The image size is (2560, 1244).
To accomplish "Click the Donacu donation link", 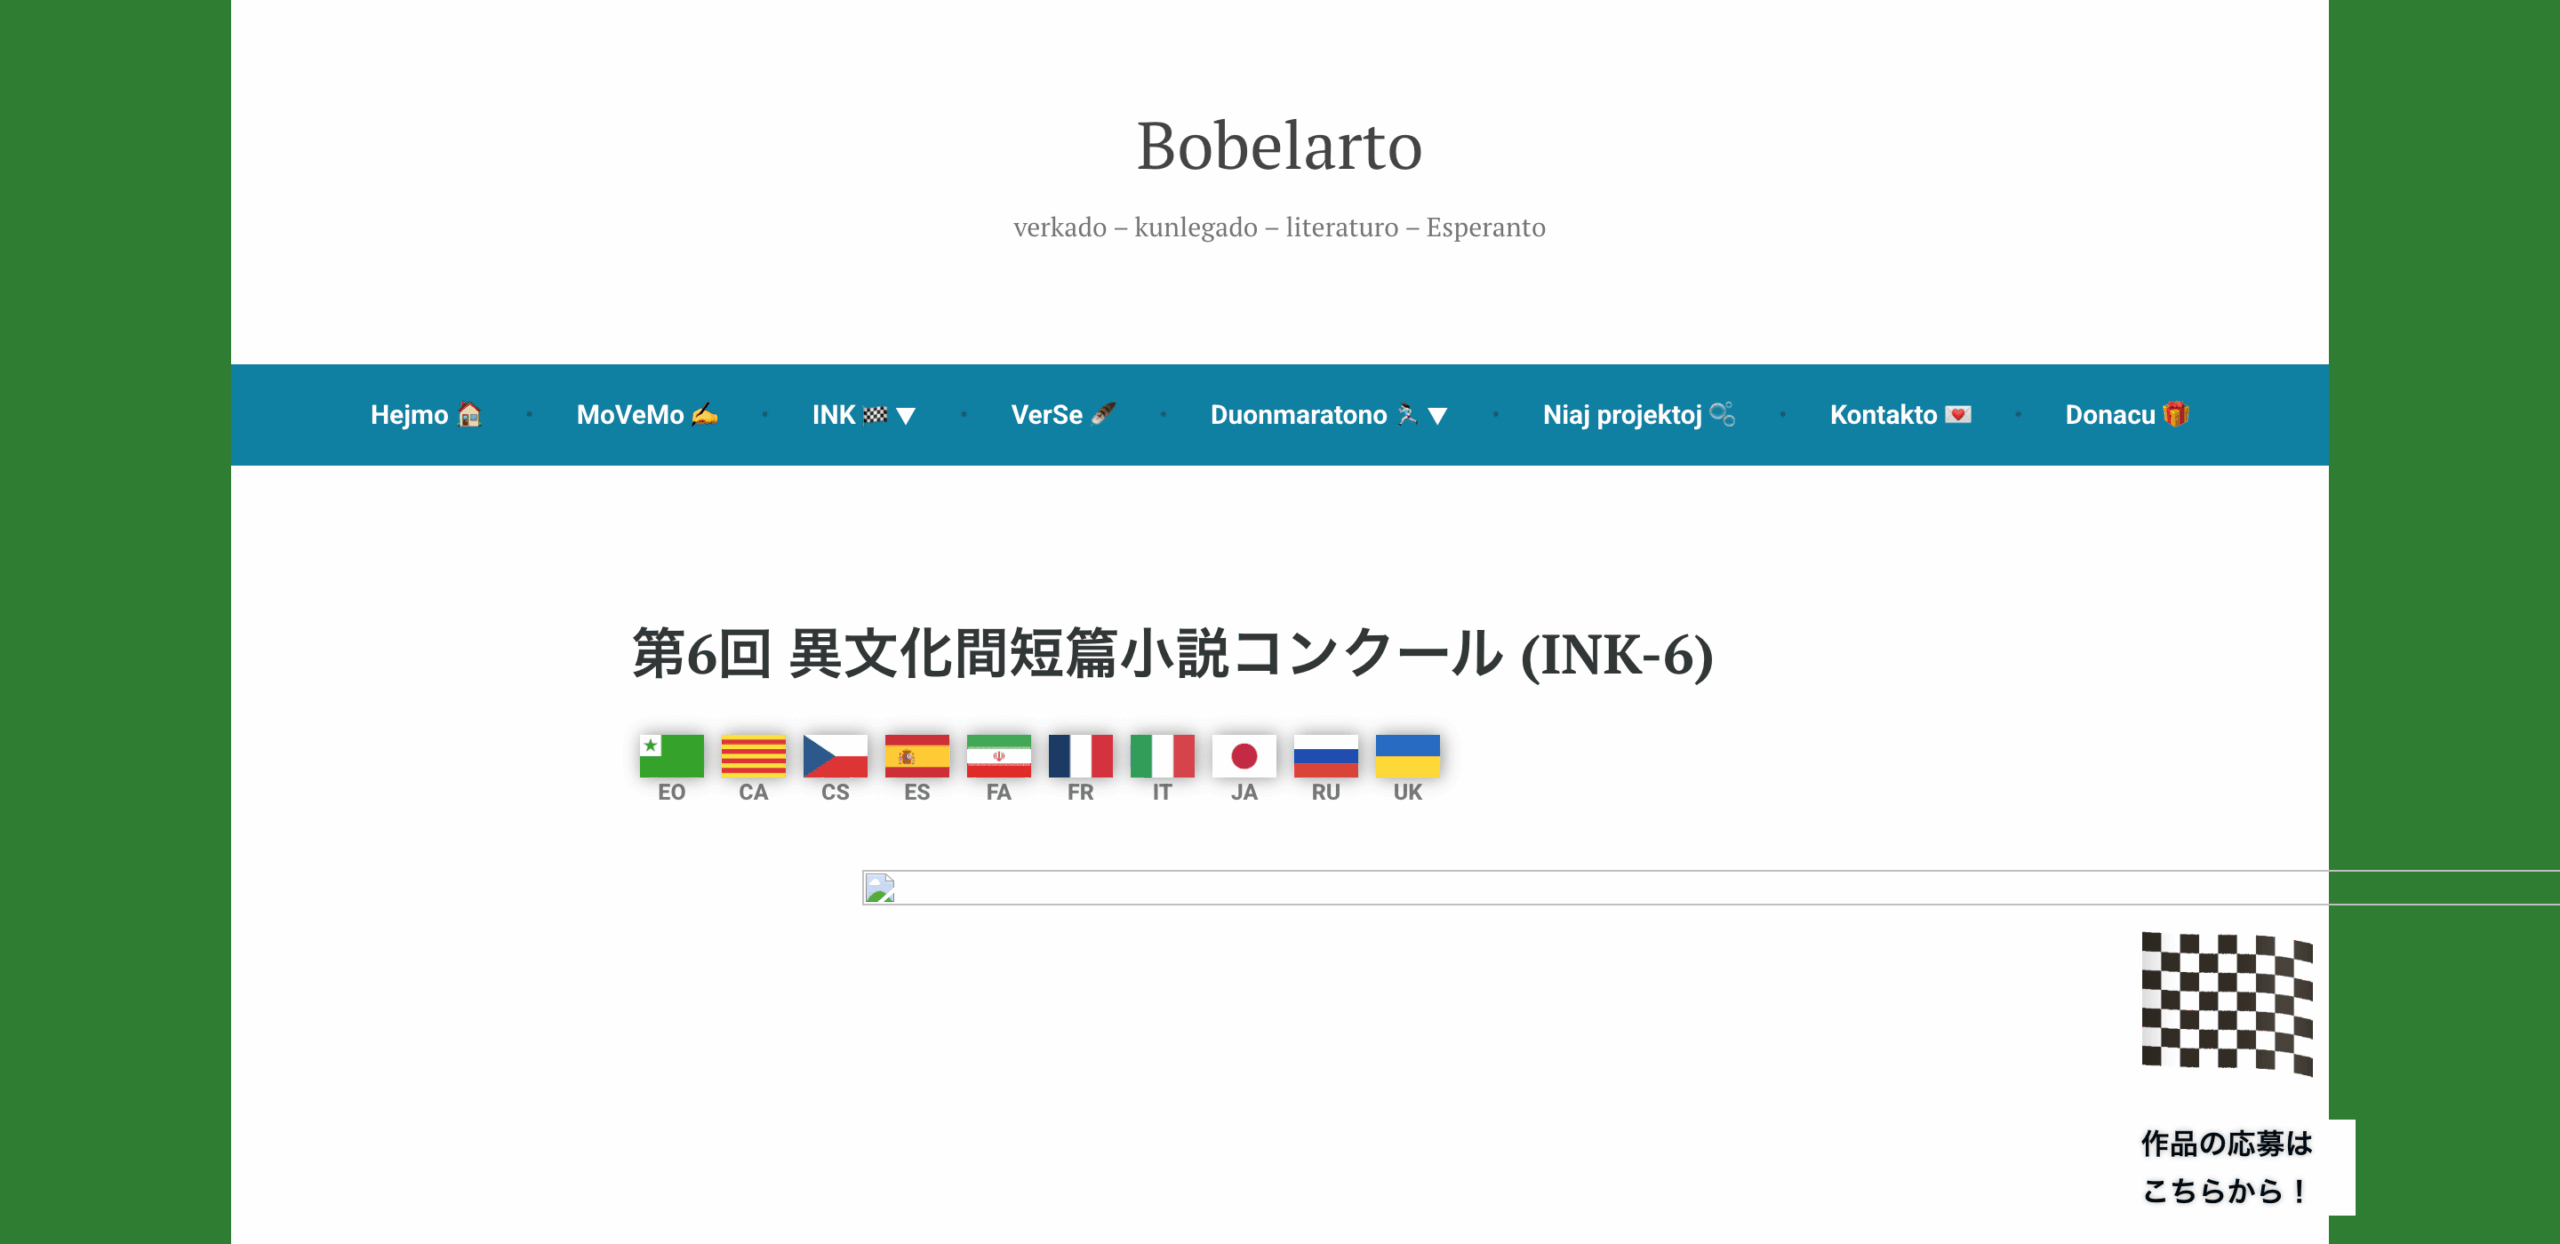I will tap(2126, 415).
